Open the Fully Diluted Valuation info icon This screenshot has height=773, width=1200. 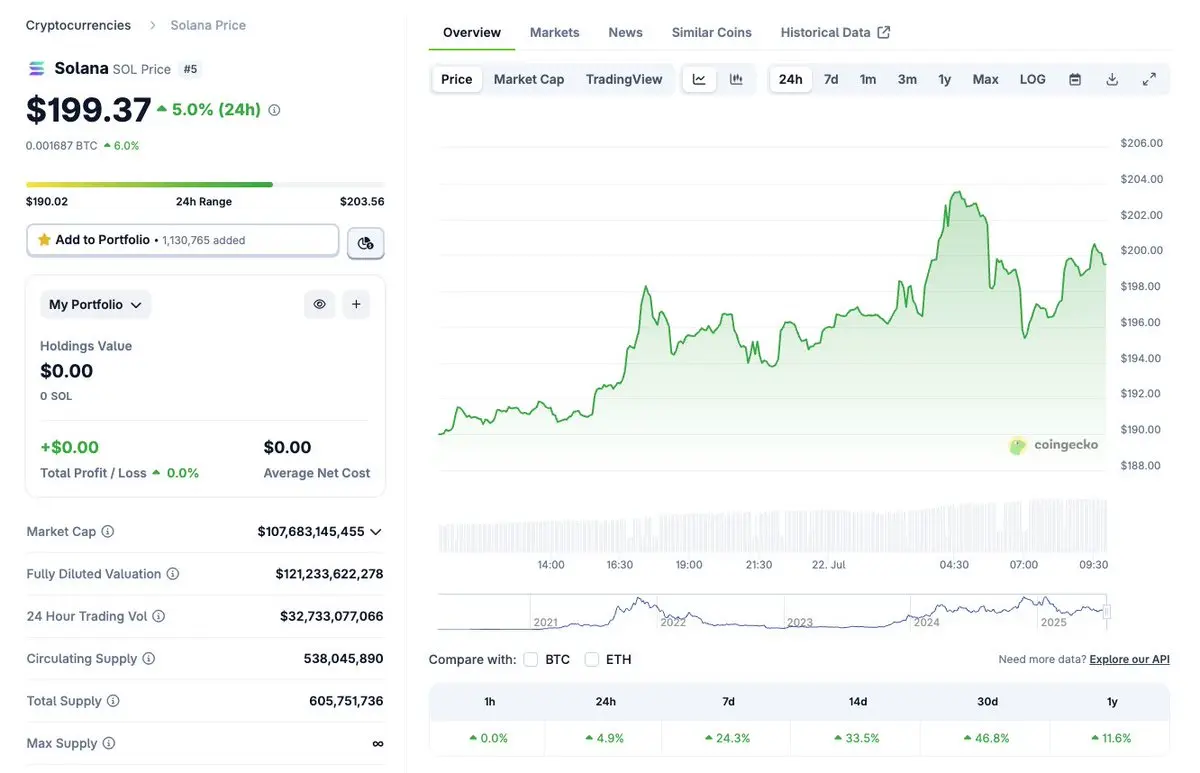coord(173,574)
